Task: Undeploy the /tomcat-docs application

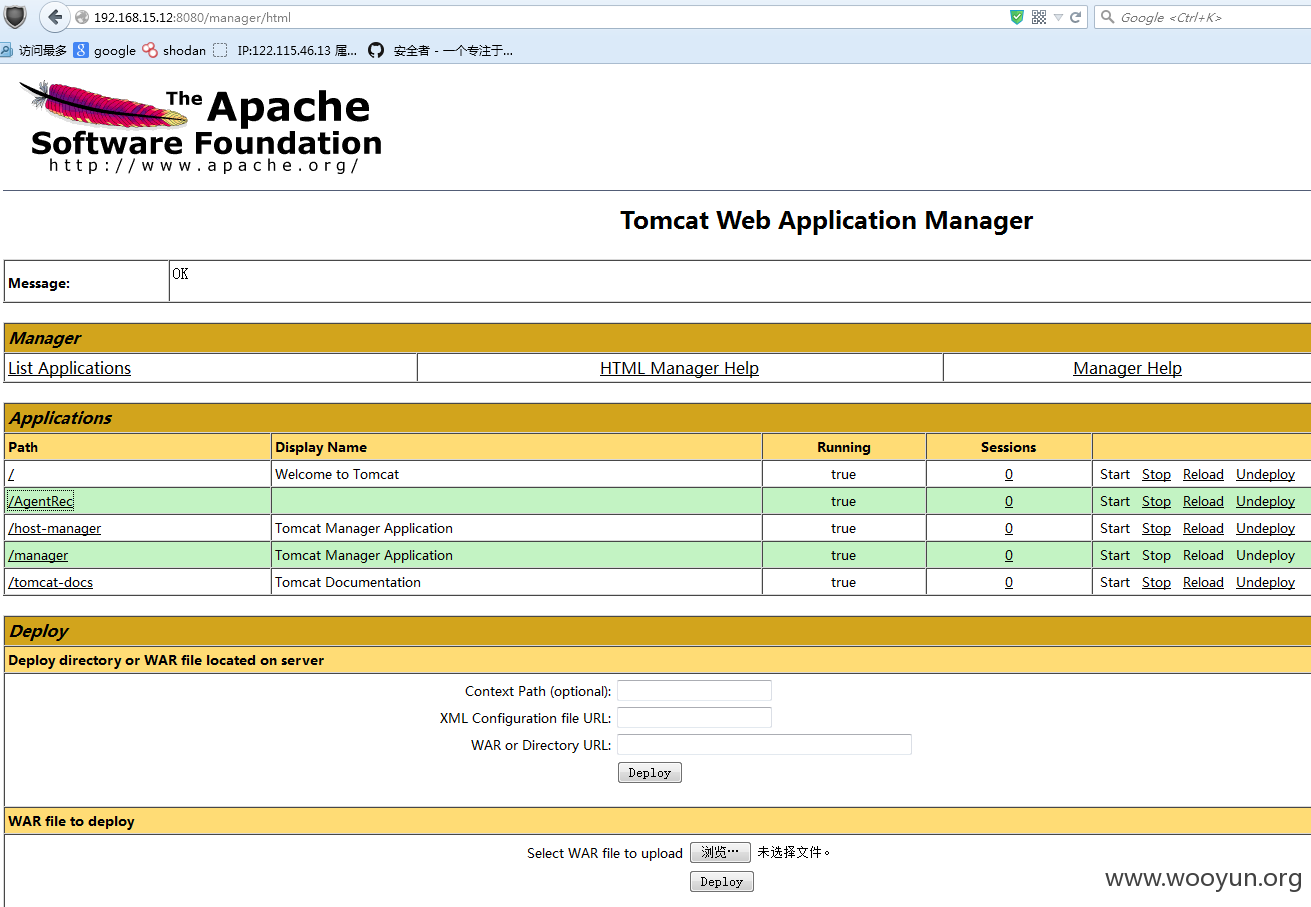Action: click(1265, 582)
